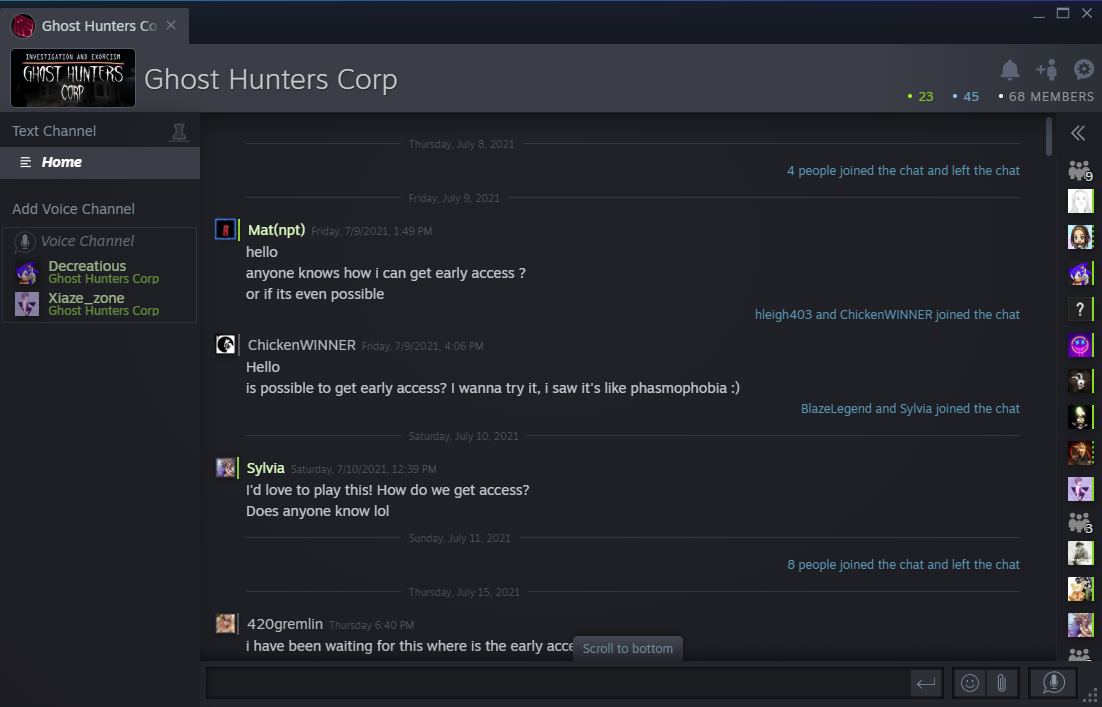This screenshot has width=1102, height=707.
Task: Click the Add Voice Channel link
Action: 73,209
